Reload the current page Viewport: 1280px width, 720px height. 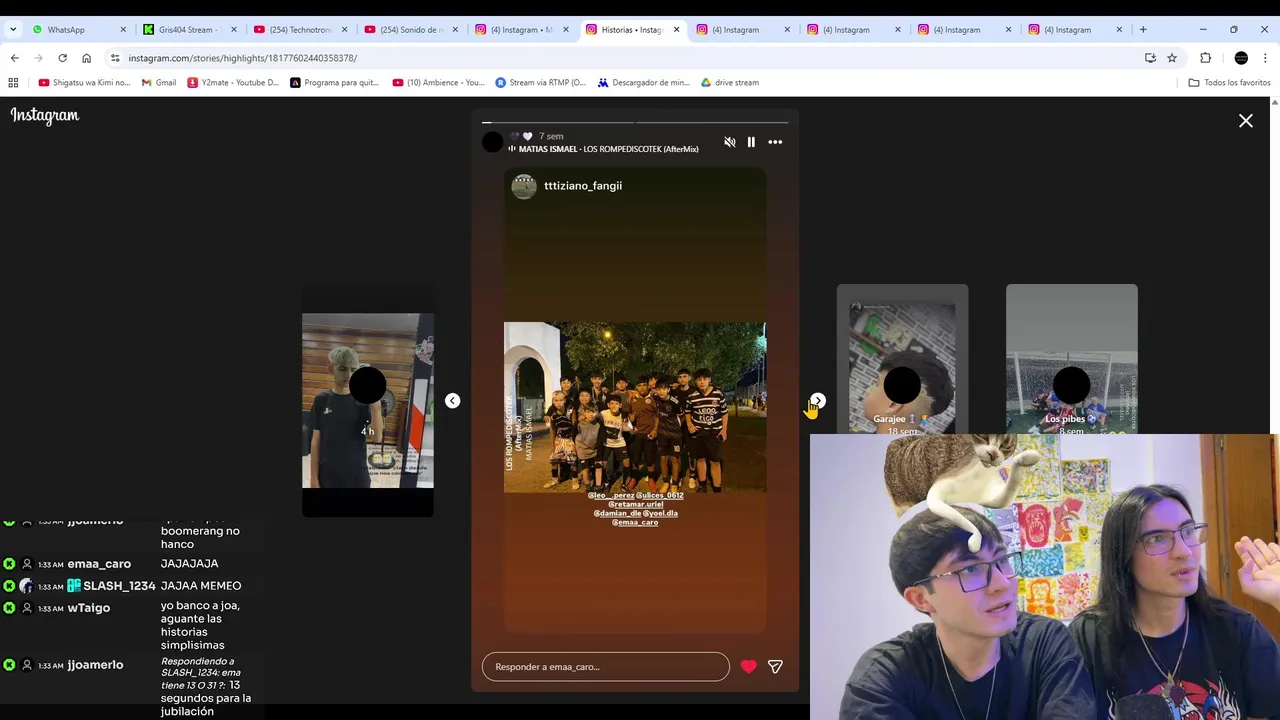coord(62,58)
